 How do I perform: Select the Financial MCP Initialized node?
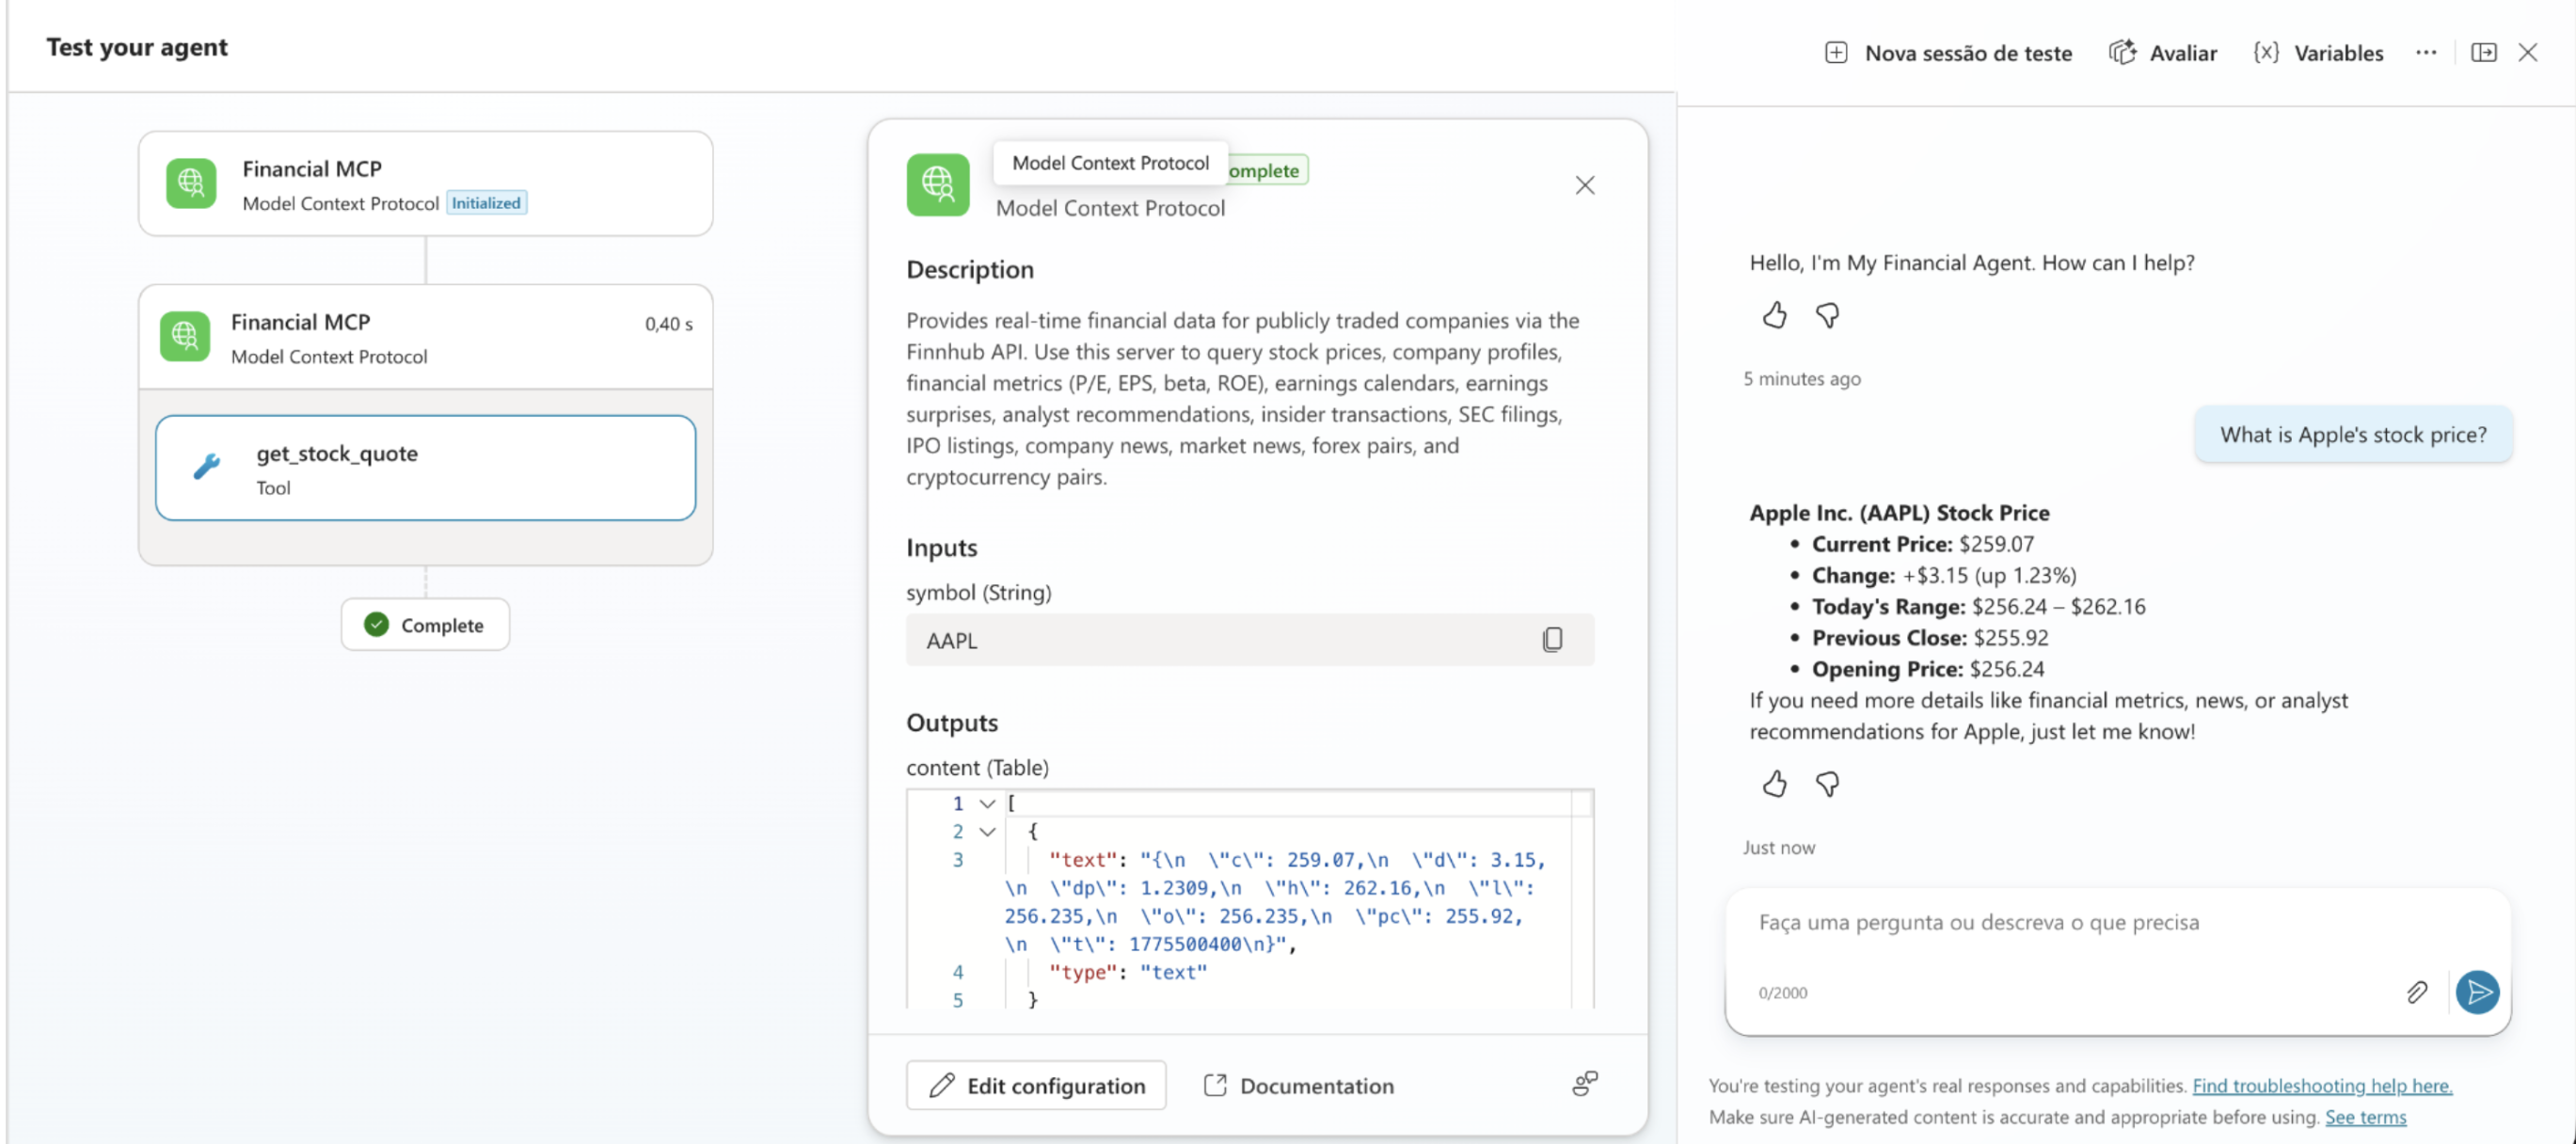pyautogui.click(x=425, y=184)
